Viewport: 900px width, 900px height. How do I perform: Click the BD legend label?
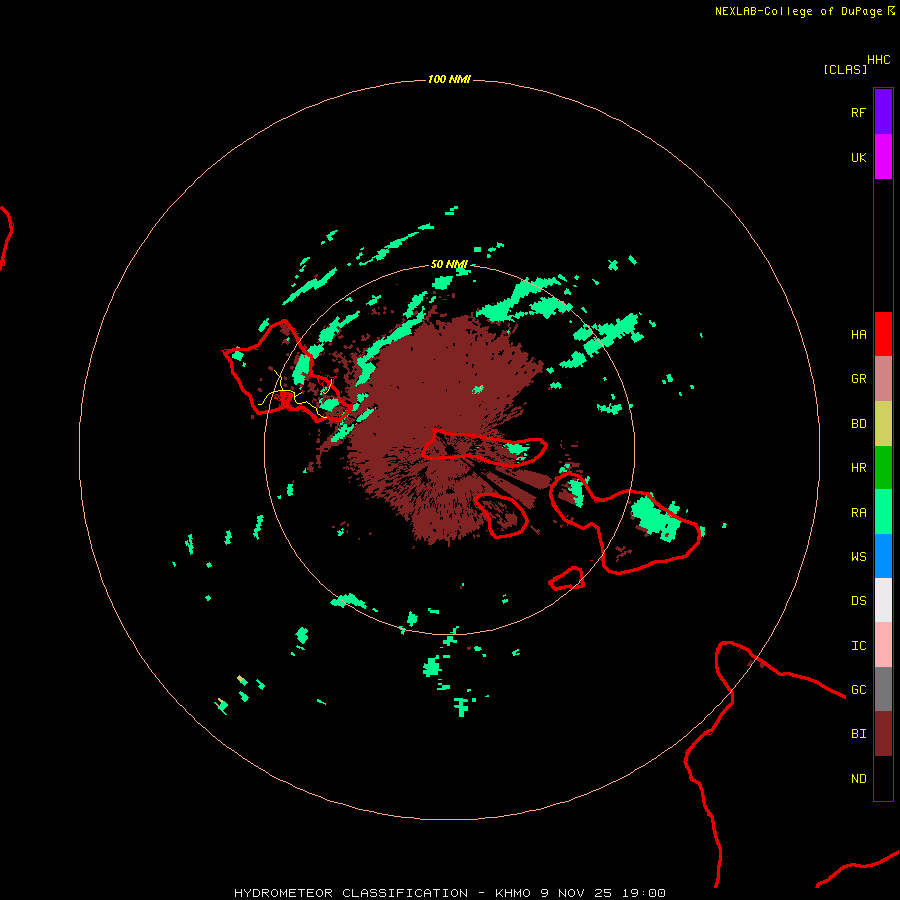pyautogui.click(x=858, y=424)
